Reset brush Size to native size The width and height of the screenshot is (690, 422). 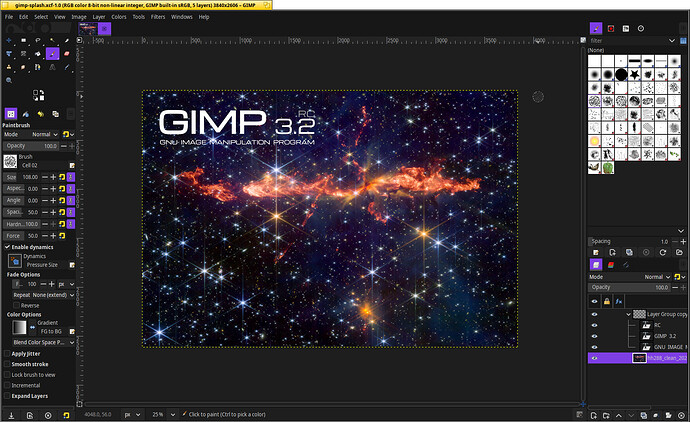62,177
